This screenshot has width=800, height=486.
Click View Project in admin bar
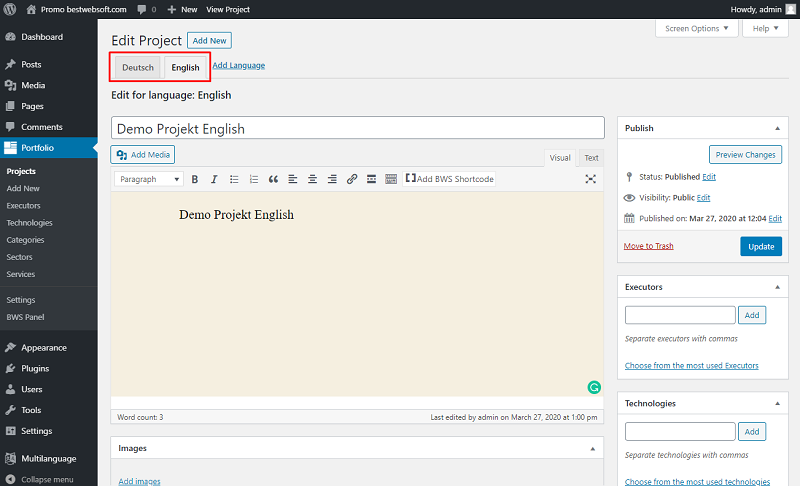[228, 9]
